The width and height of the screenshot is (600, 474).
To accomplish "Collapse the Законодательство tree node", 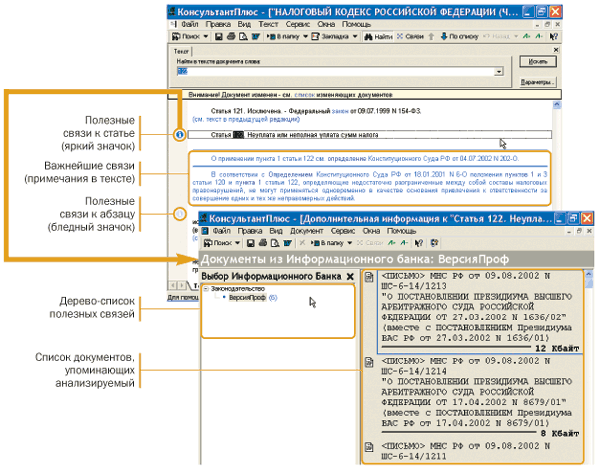I will pyautogui.click(x=206, y=289).
